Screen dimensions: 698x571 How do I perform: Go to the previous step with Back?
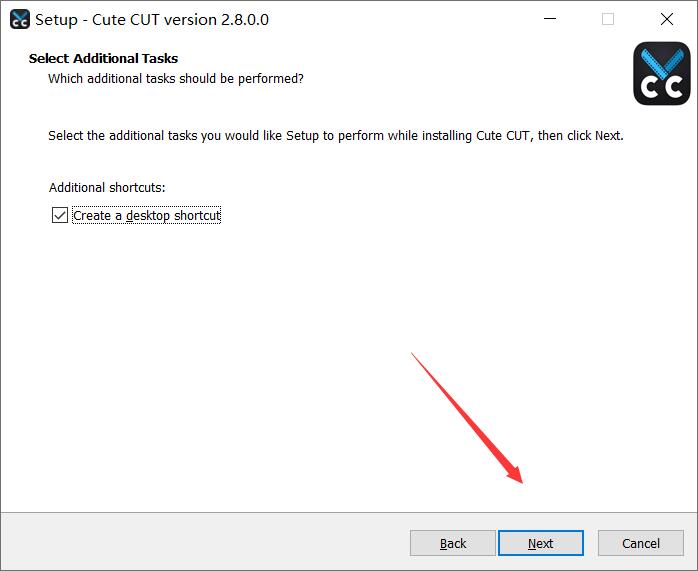tap(452, 543)
